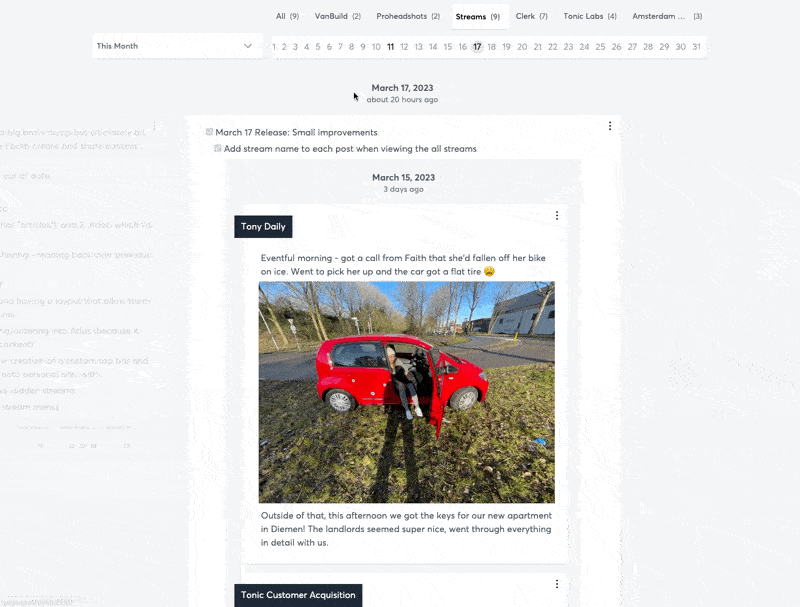Open three-dot menu on Tonic Customer Acquisition post

click(x=557, y=584)
